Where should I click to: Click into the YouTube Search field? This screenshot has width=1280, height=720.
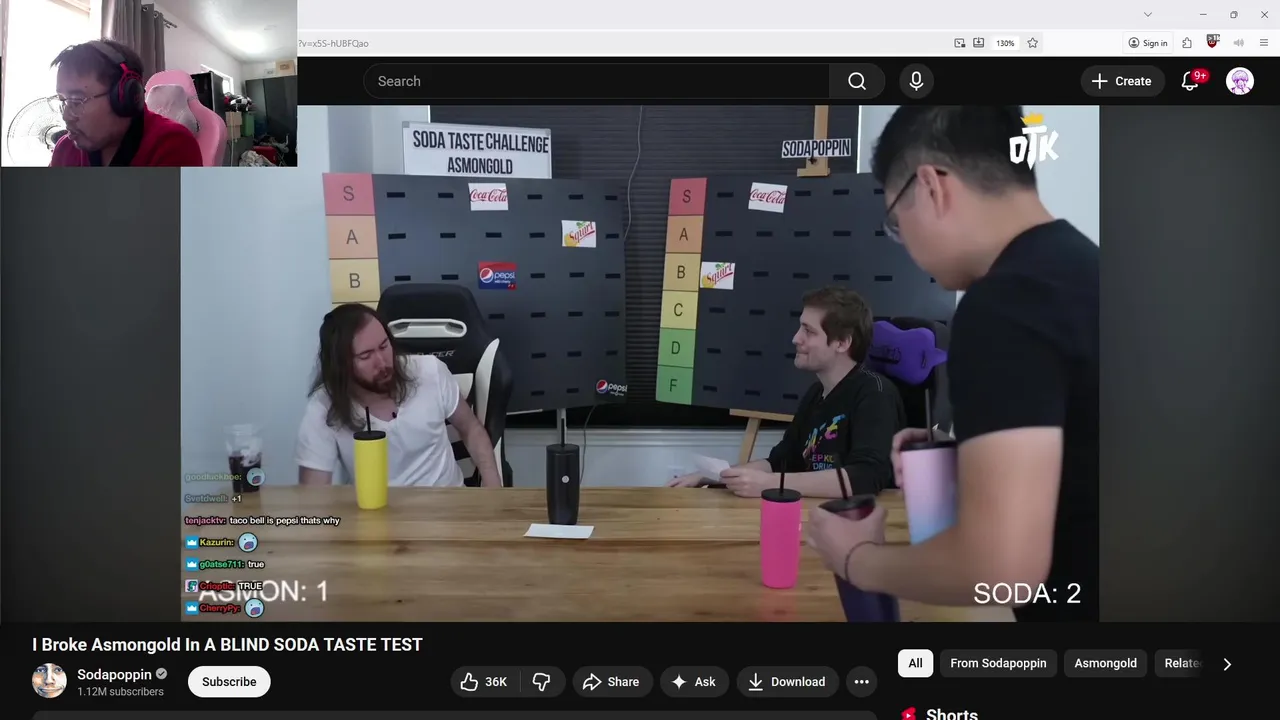(x=597, y=81)
